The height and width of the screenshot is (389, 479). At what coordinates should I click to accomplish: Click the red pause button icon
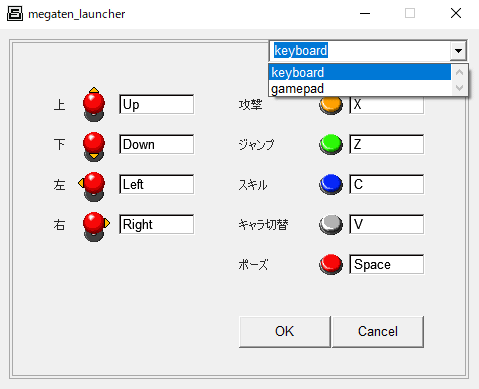click(x=331, y=264)
